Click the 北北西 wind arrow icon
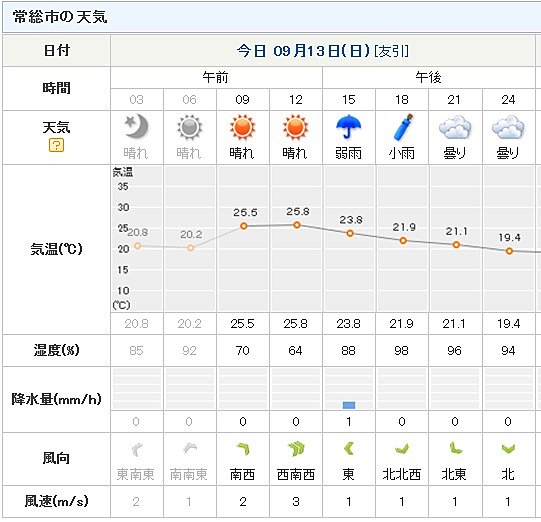Screen dimensions: 541x522 coord(402,449)
